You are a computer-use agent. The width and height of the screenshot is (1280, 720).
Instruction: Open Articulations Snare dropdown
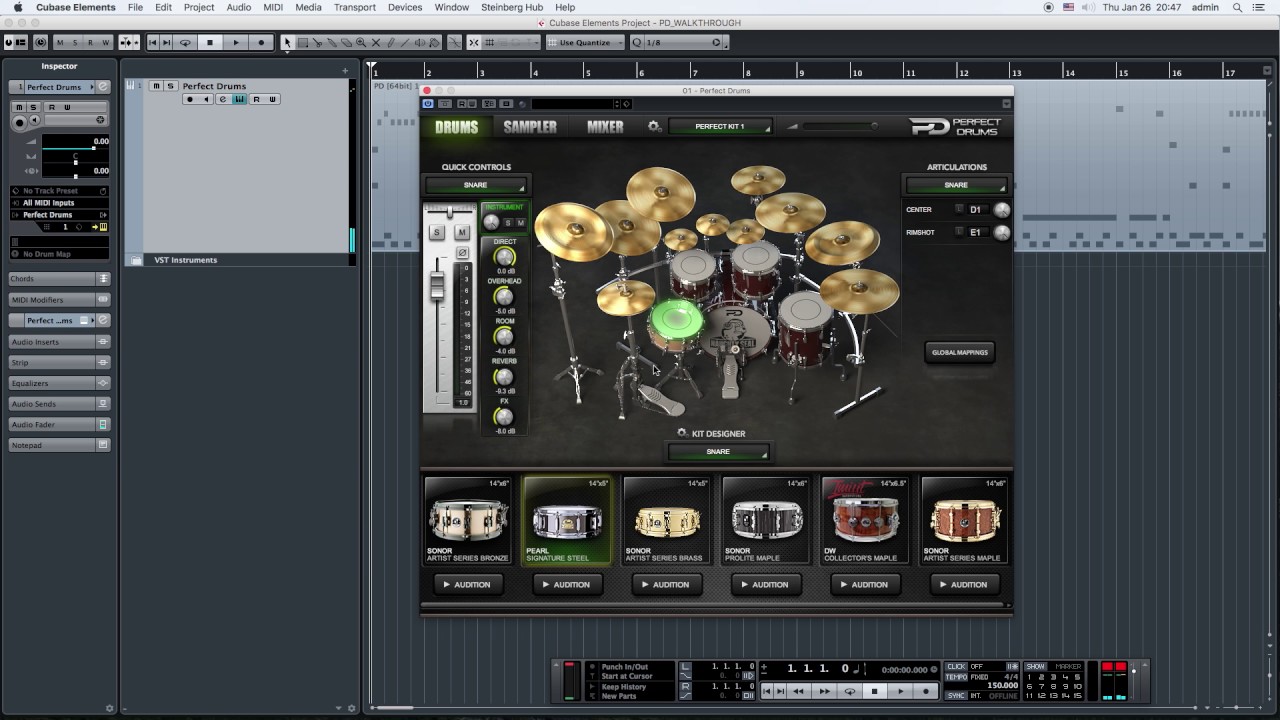click(956, 185)
